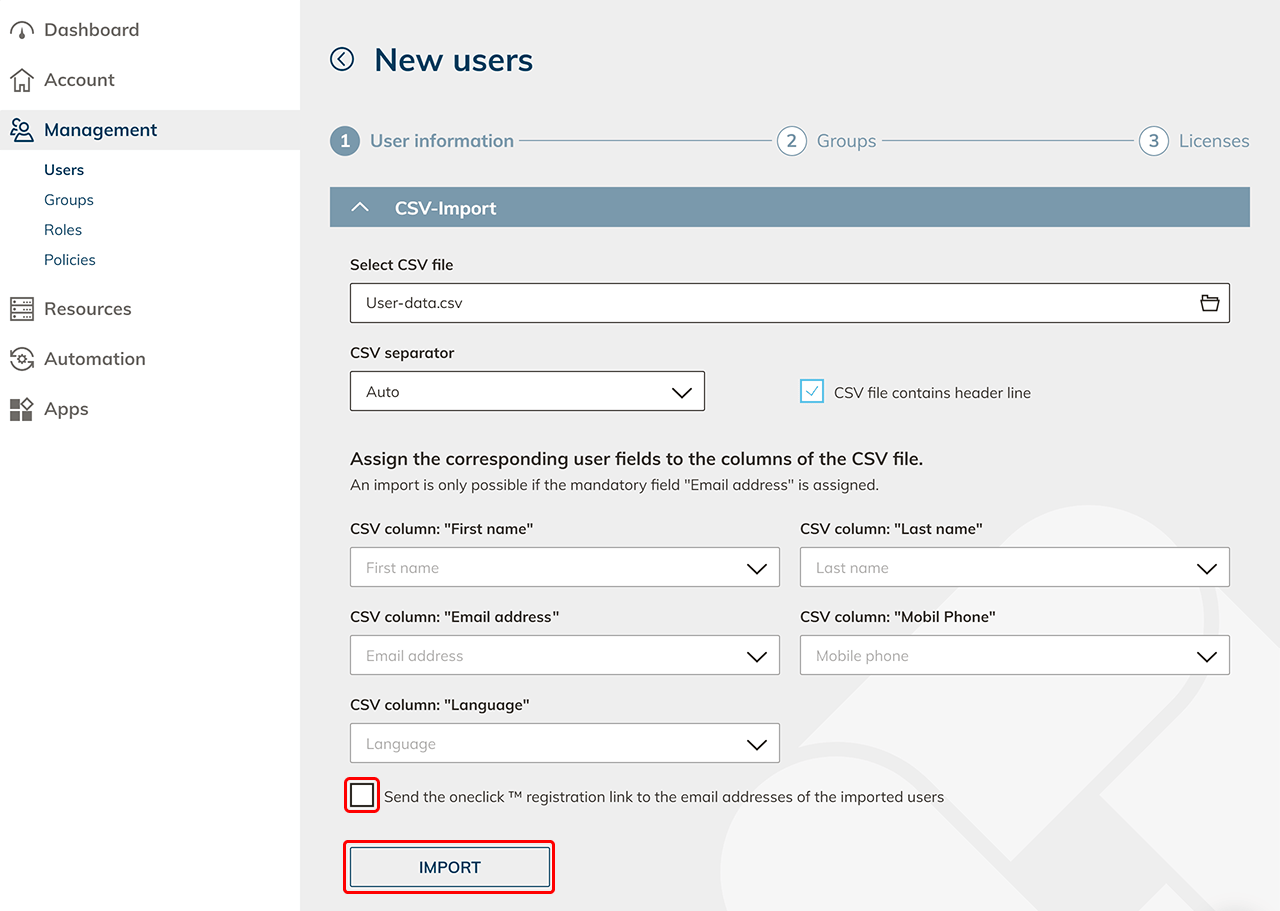
Task: Browse files with the folder icon
Action: [x=1209, y=303]
